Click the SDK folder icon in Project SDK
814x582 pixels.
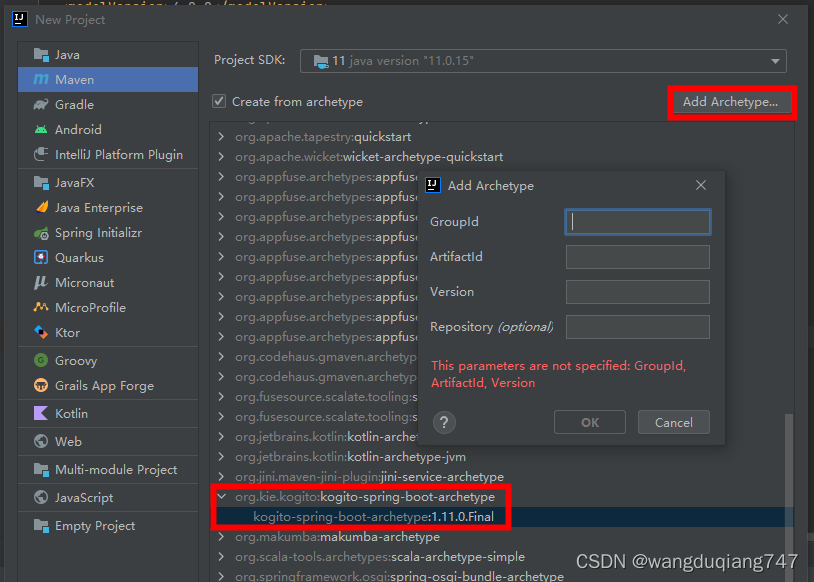321,62
